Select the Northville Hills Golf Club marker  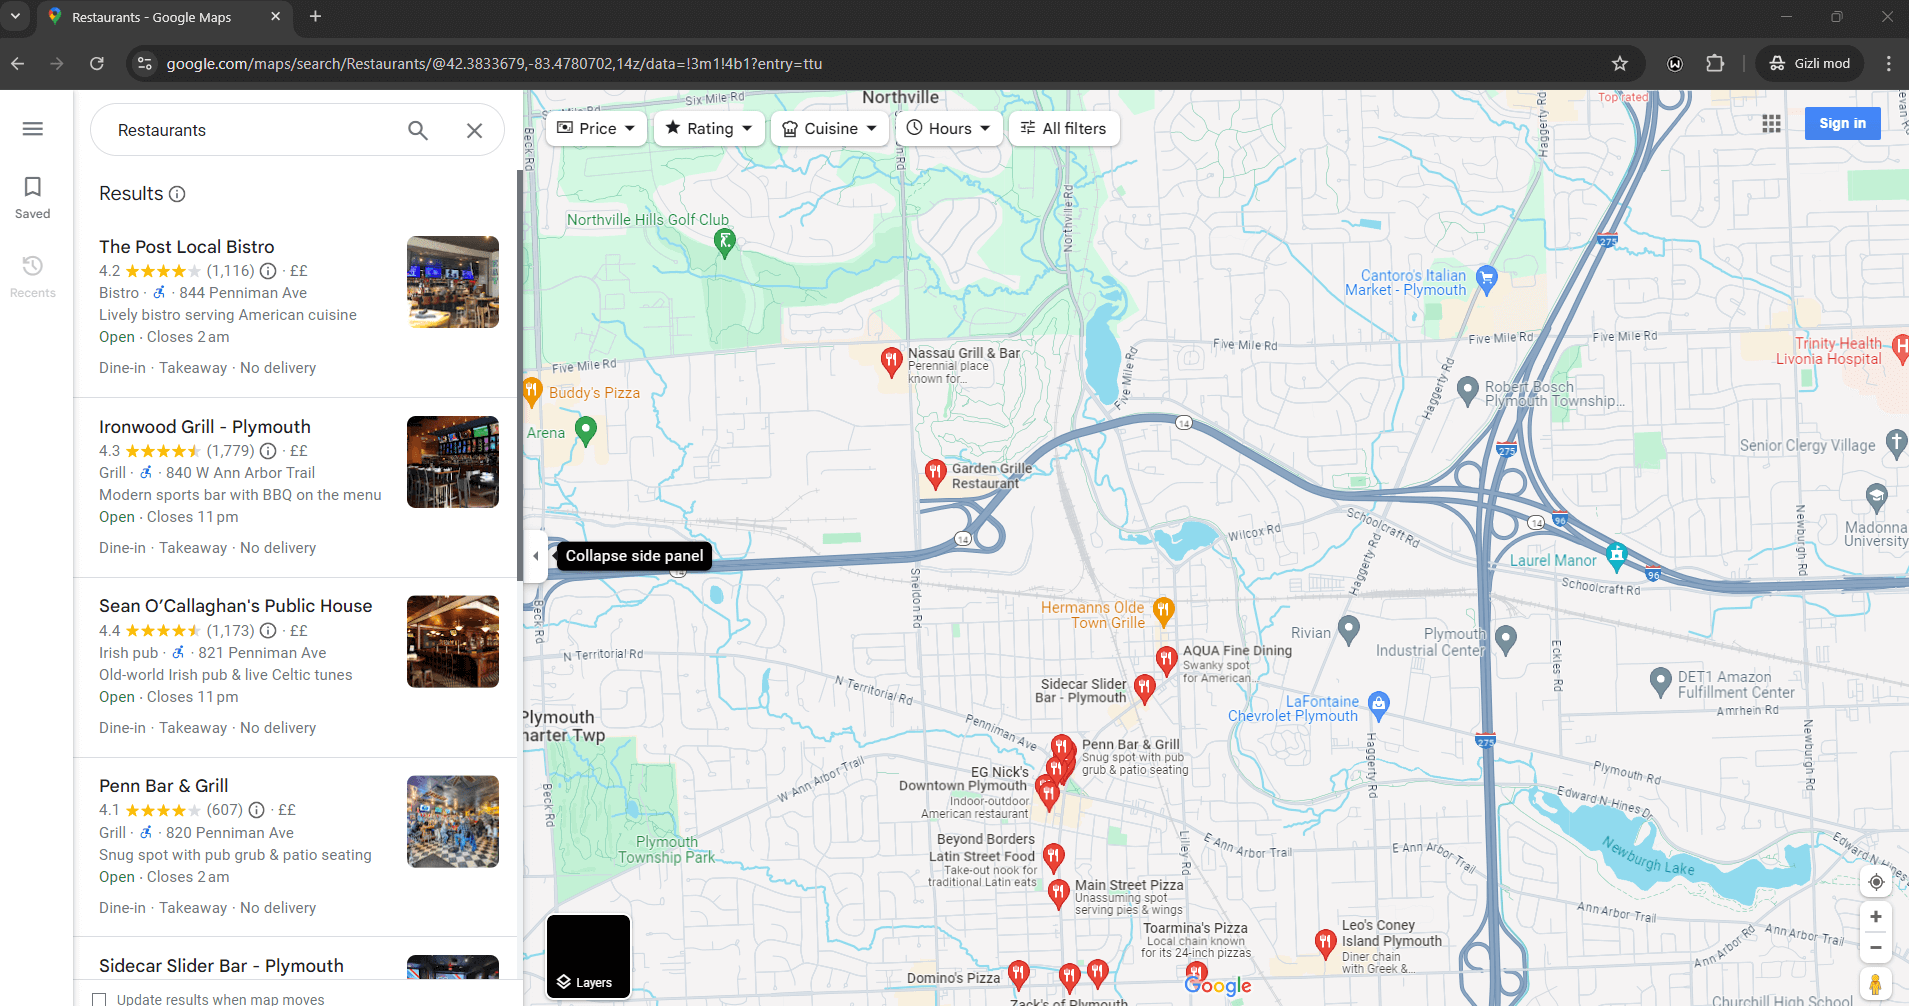pos(725,242)
